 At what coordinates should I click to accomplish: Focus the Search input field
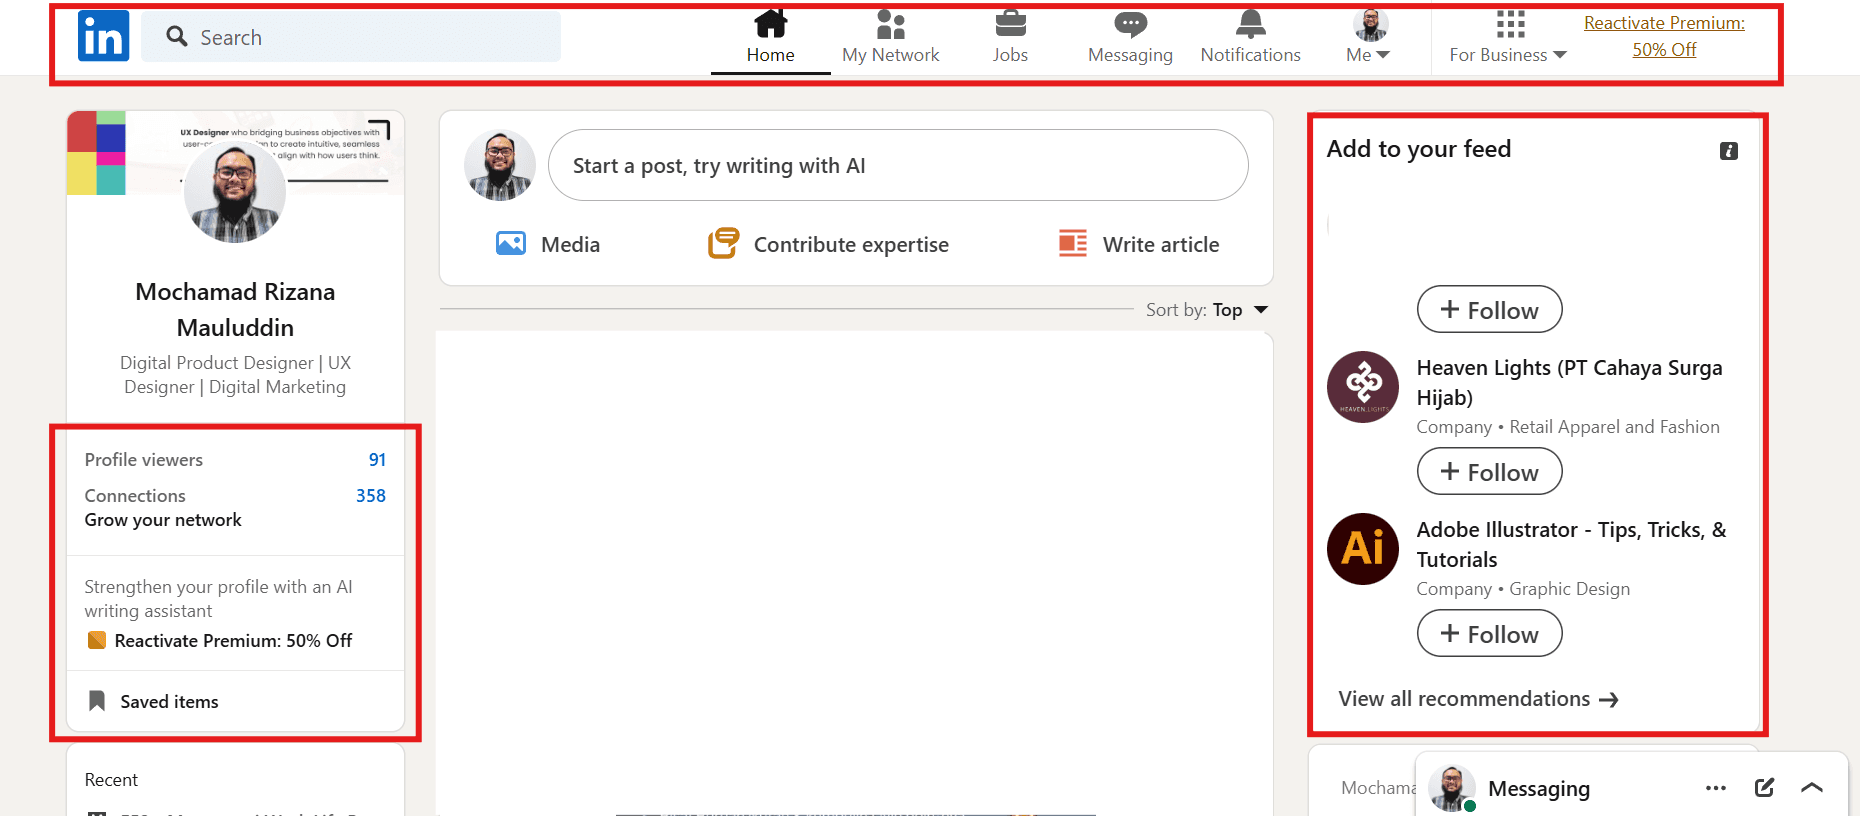tap(351, 37)
